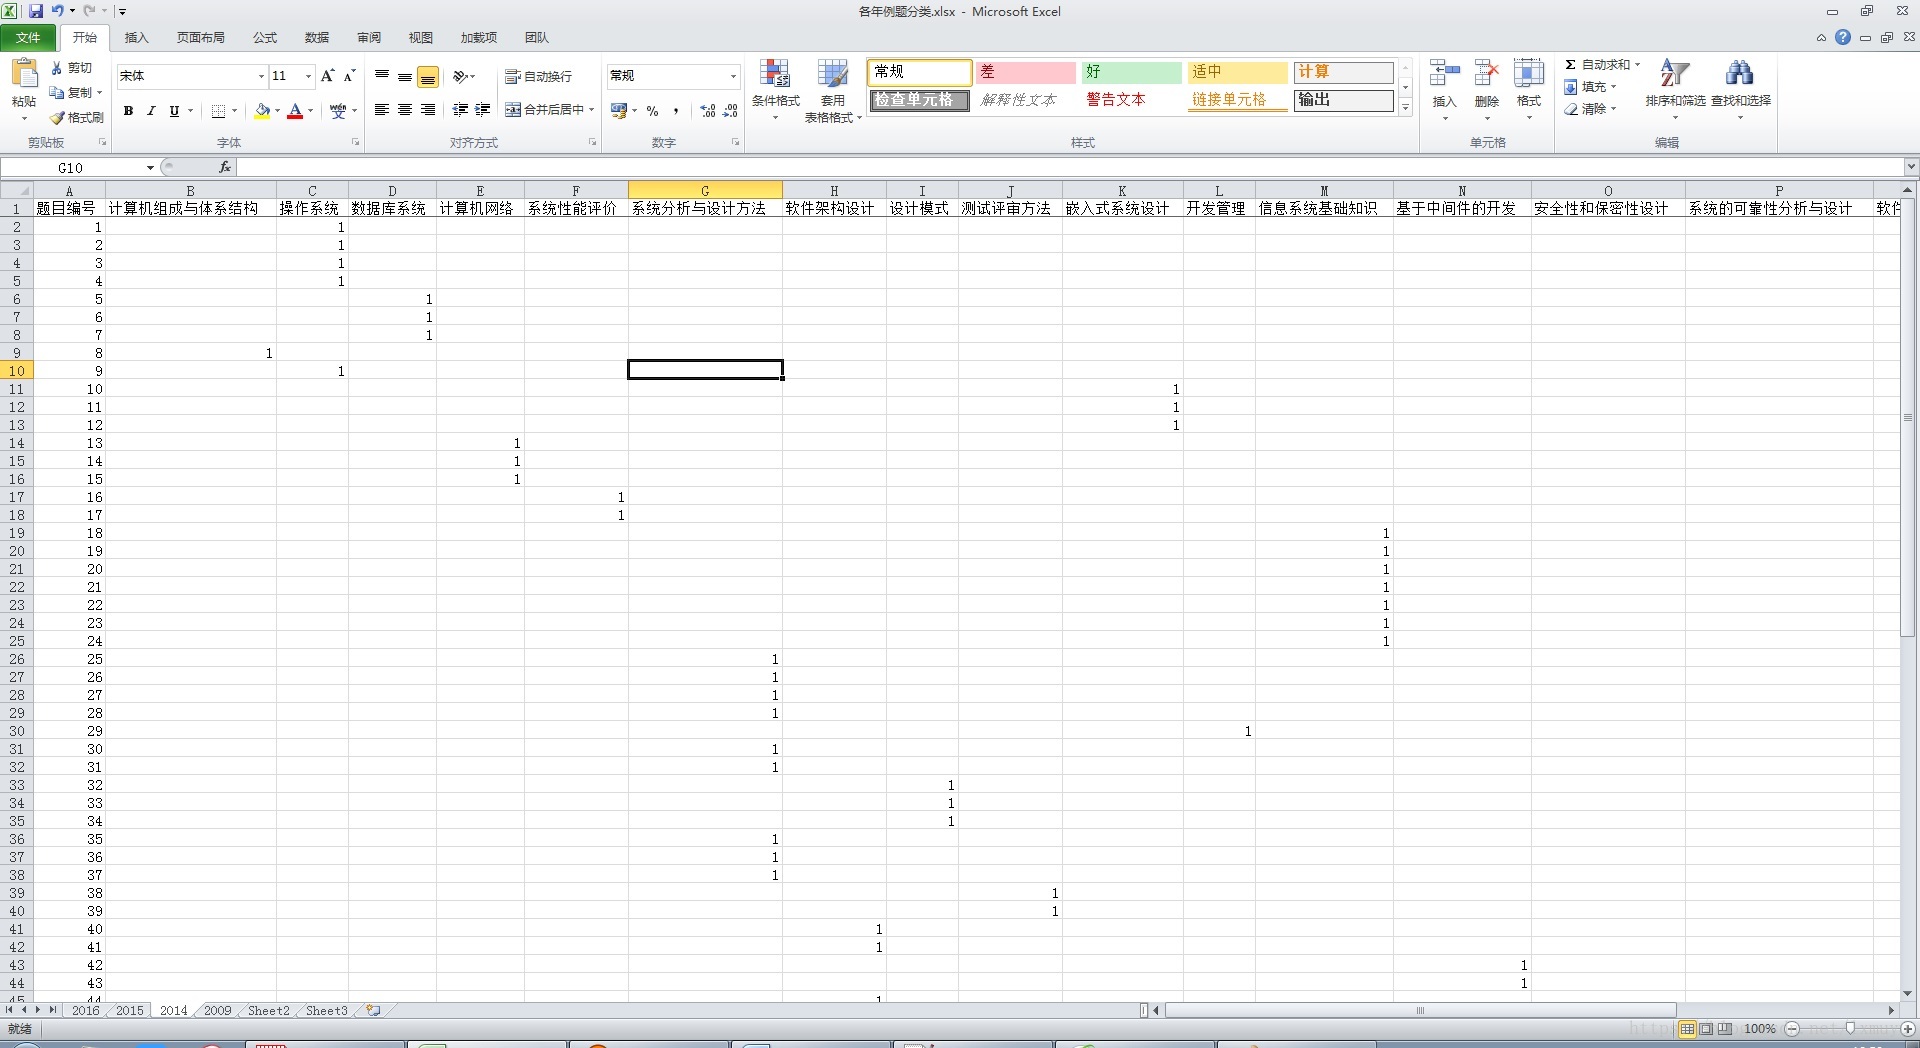Viewport: 1920px width, 1048px height.
Task: Decrease decimal places
Action: [731, 111]
